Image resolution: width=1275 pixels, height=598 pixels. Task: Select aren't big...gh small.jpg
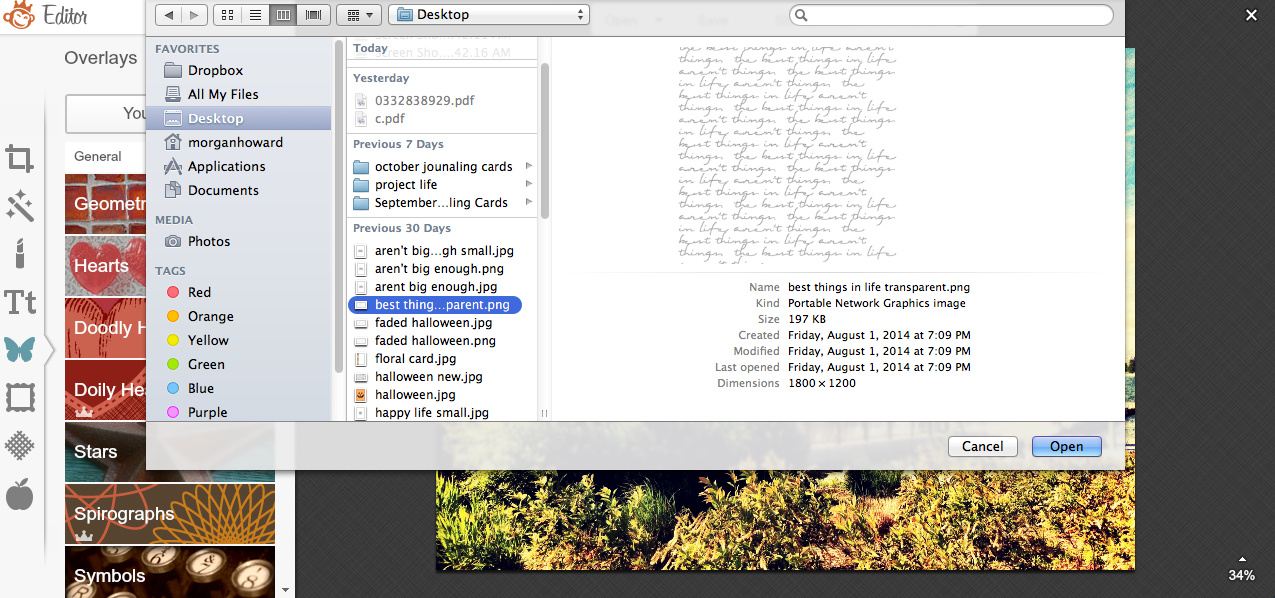(443, 250)
